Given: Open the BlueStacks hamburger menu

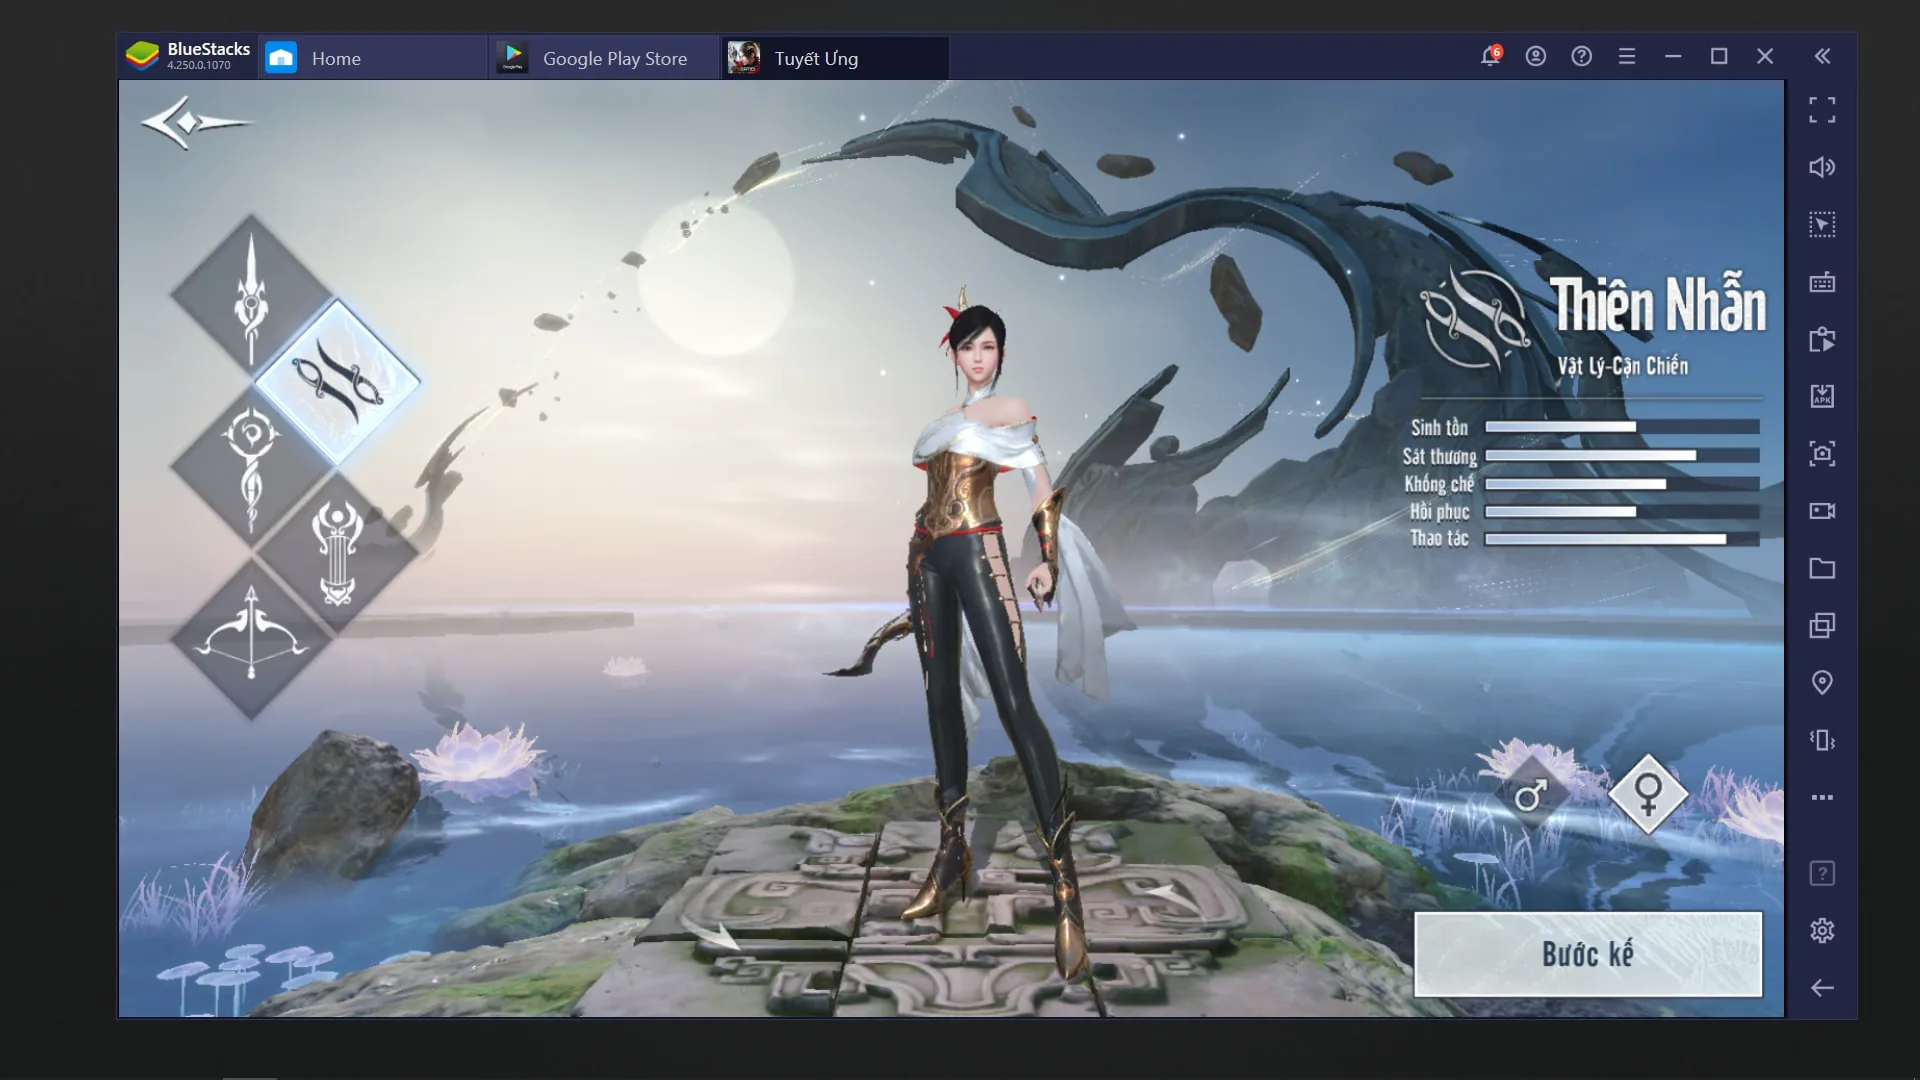Looking at the screenshot, I should (x=1627, y=56).
